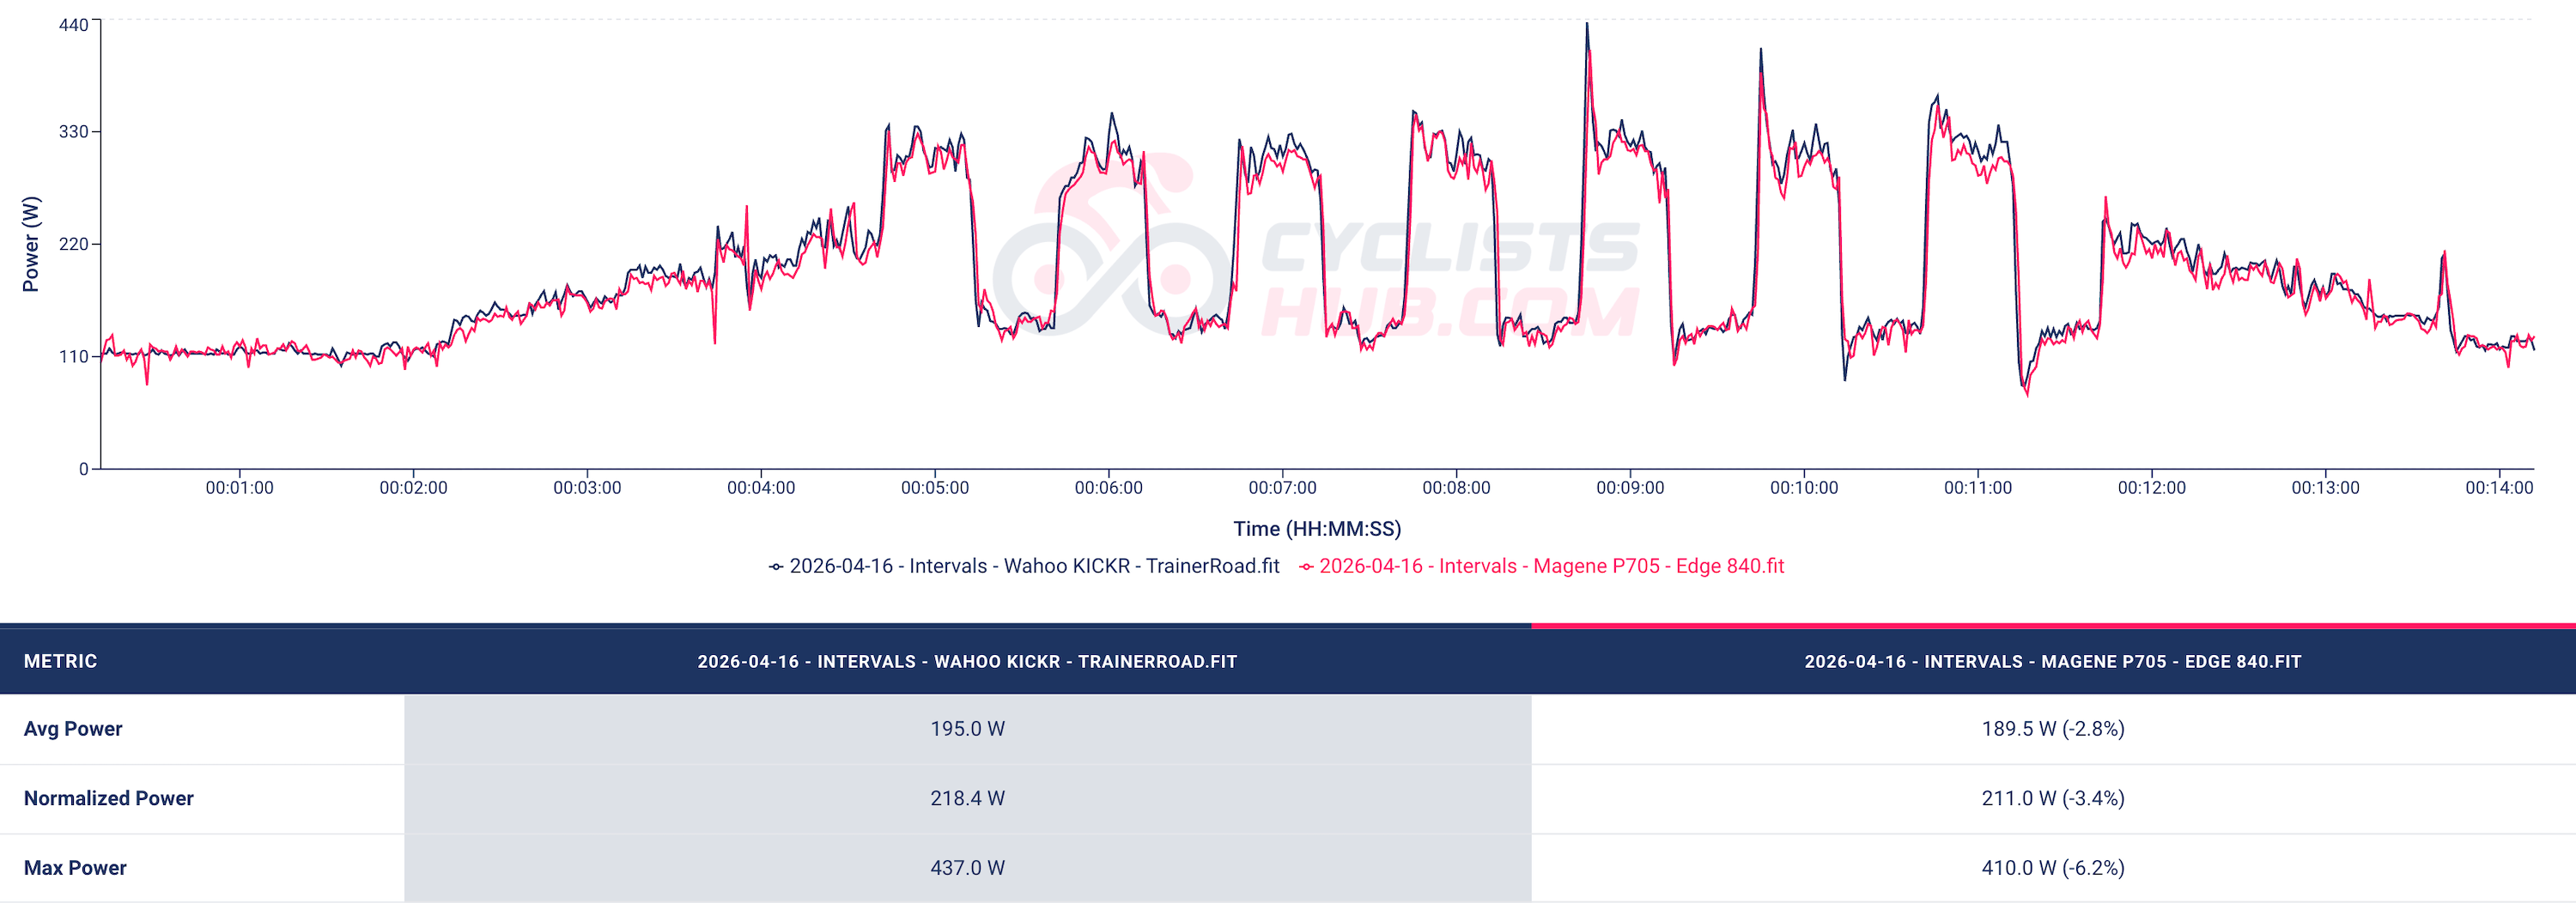
Task: Click the Max Power row label
Action: pyautogui.click(x=75, y=868)
